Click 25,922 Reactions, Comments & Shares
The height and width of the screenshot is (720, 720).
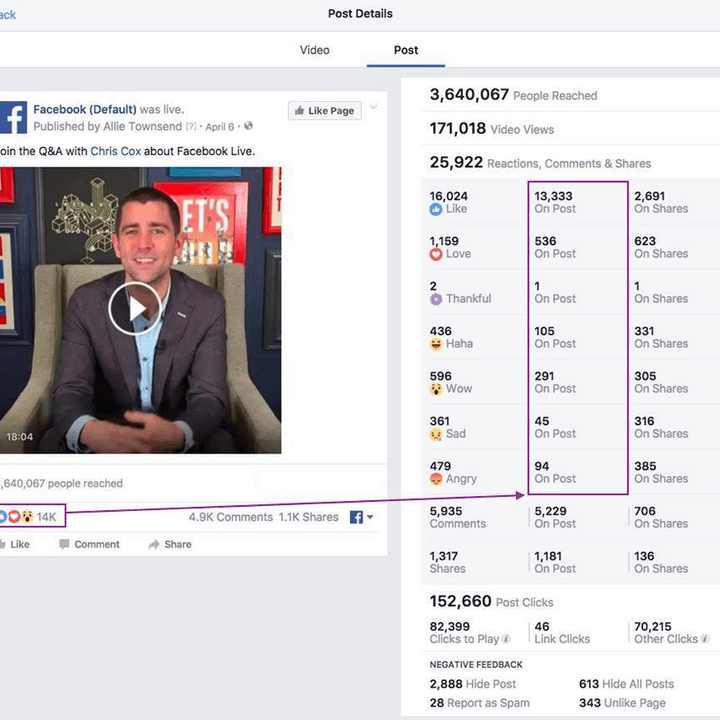(540, 163)
